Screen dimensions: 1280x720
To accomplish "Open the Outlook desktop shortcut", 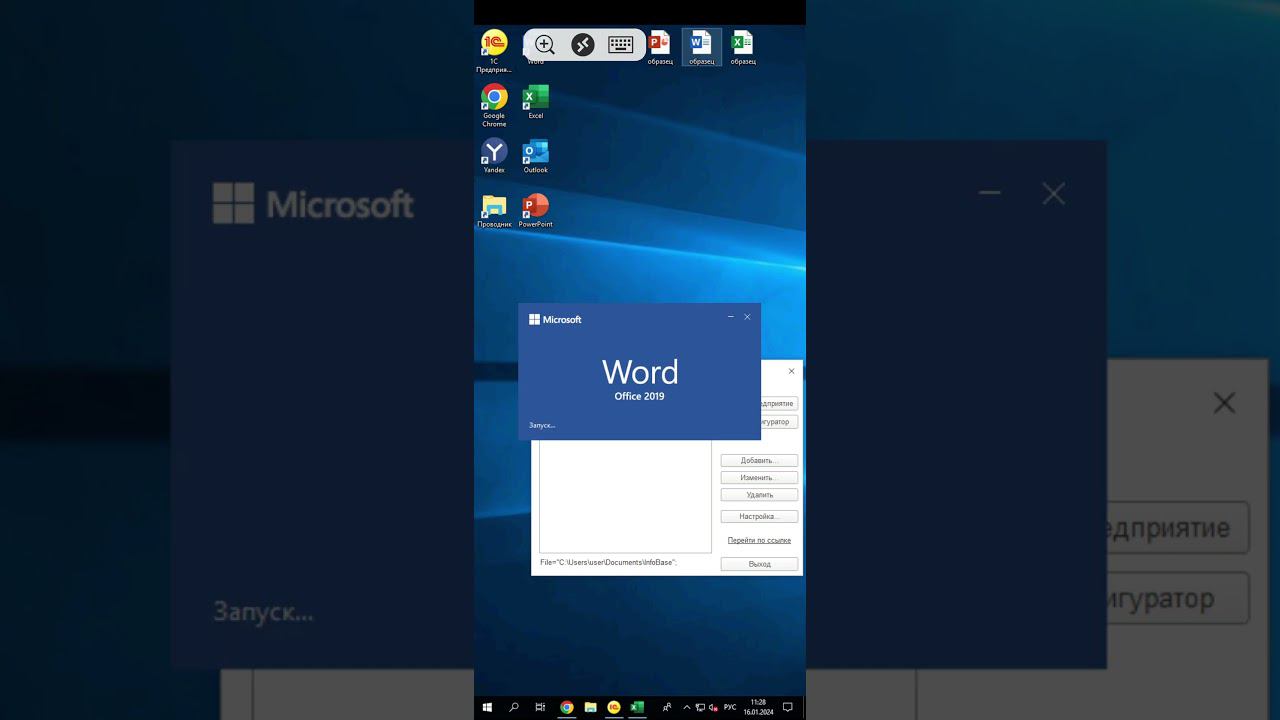I will click(x=536, y=156).
